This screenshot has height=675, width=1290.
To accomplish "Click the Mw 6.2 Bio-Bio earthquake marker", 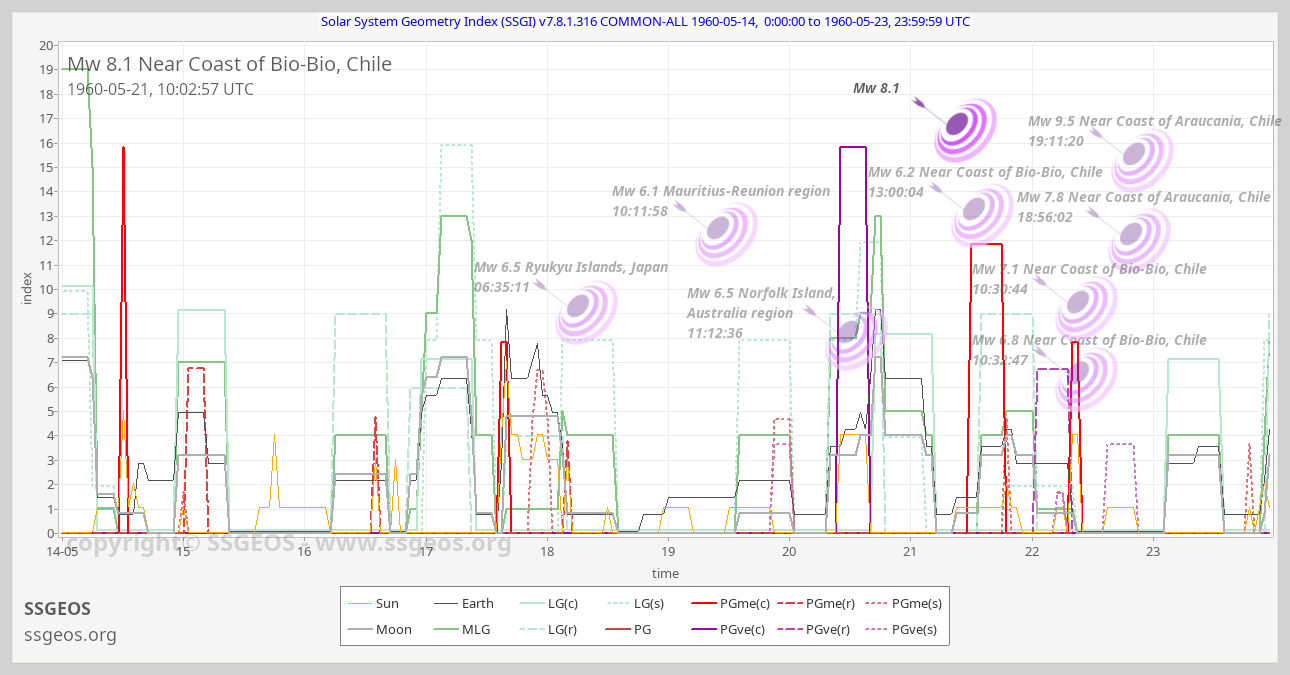I will click(x=980, y=214).
